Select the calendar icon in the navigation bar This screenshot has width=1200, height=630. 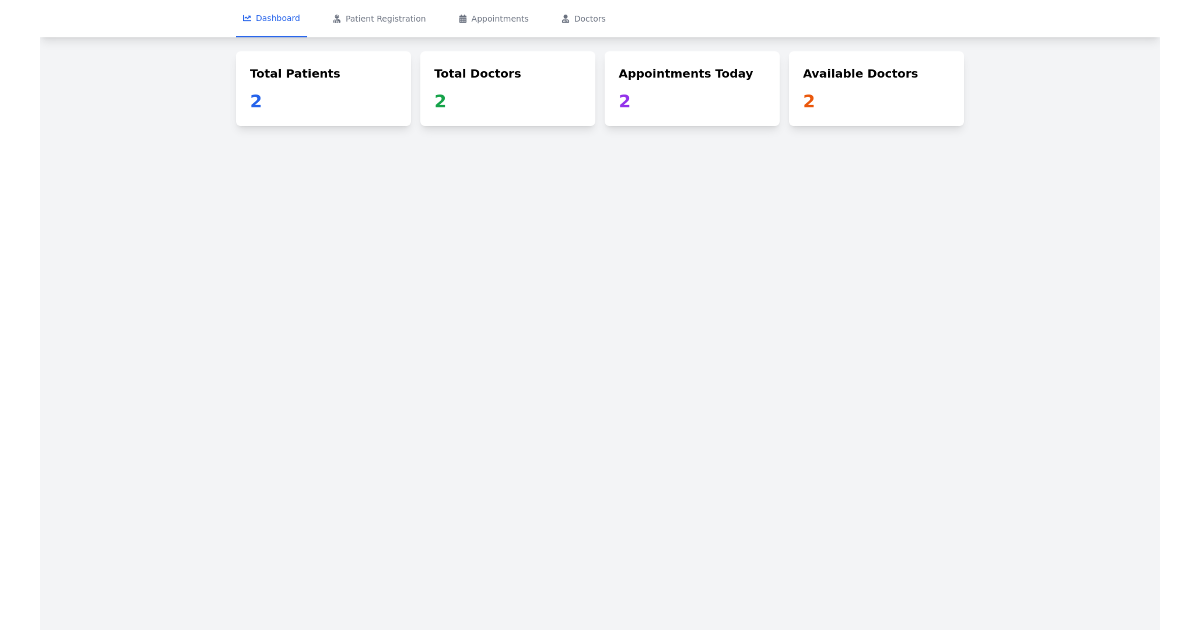461,18
